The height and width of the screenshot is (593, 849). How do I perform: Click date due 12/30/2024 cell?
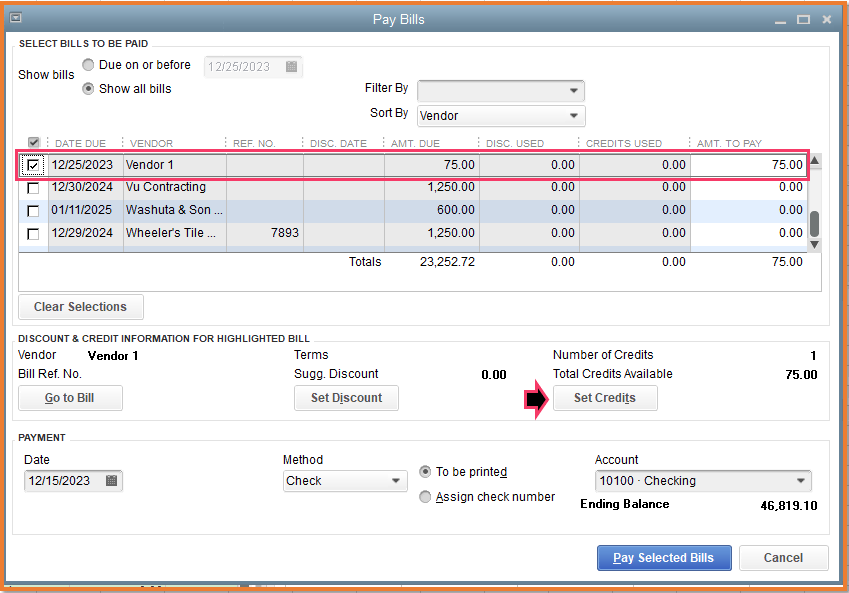click(86, 187)
